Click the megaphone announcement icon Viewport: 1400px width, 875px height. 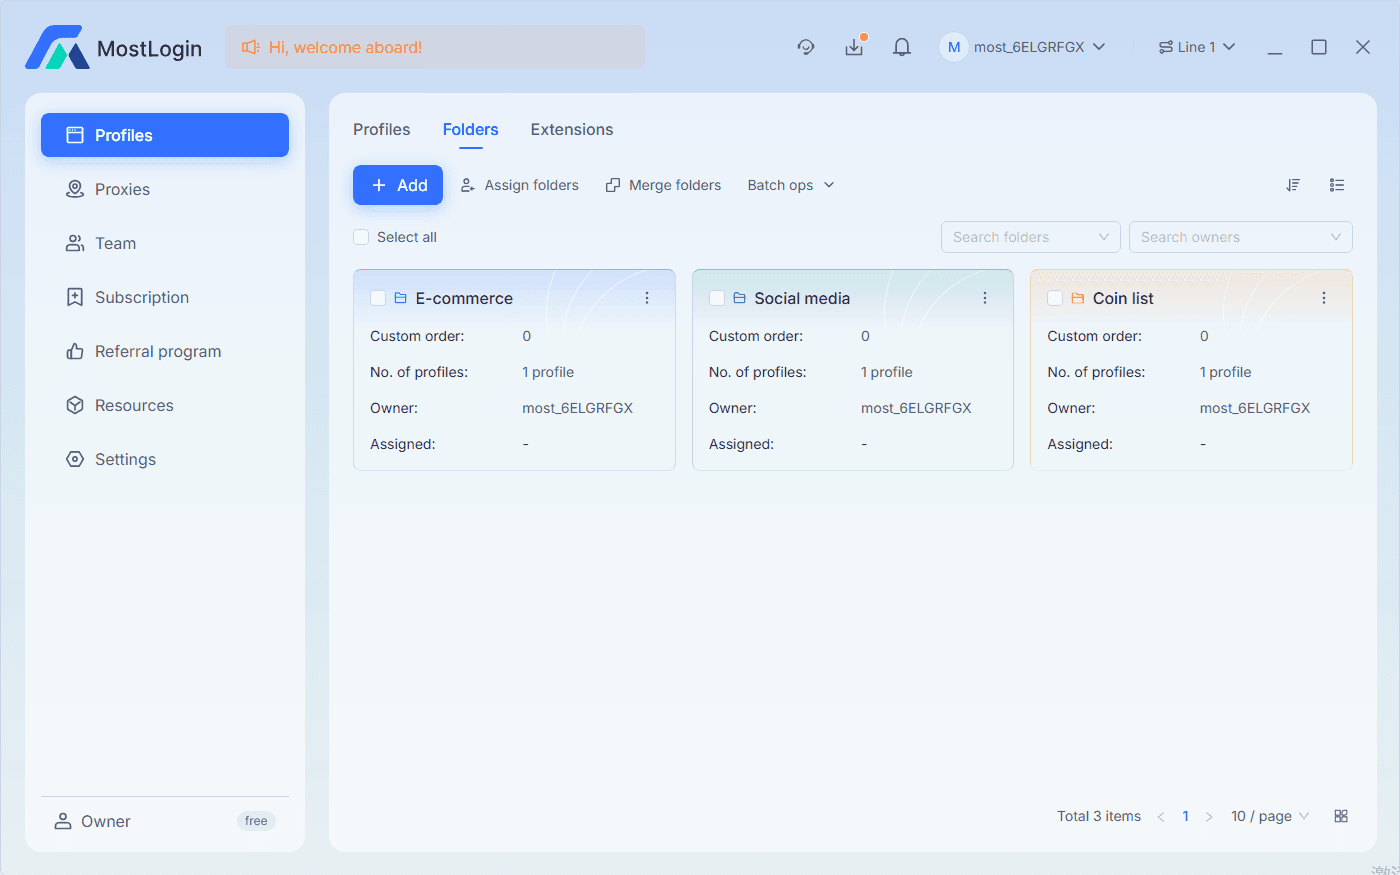click(x=250, y=47)
